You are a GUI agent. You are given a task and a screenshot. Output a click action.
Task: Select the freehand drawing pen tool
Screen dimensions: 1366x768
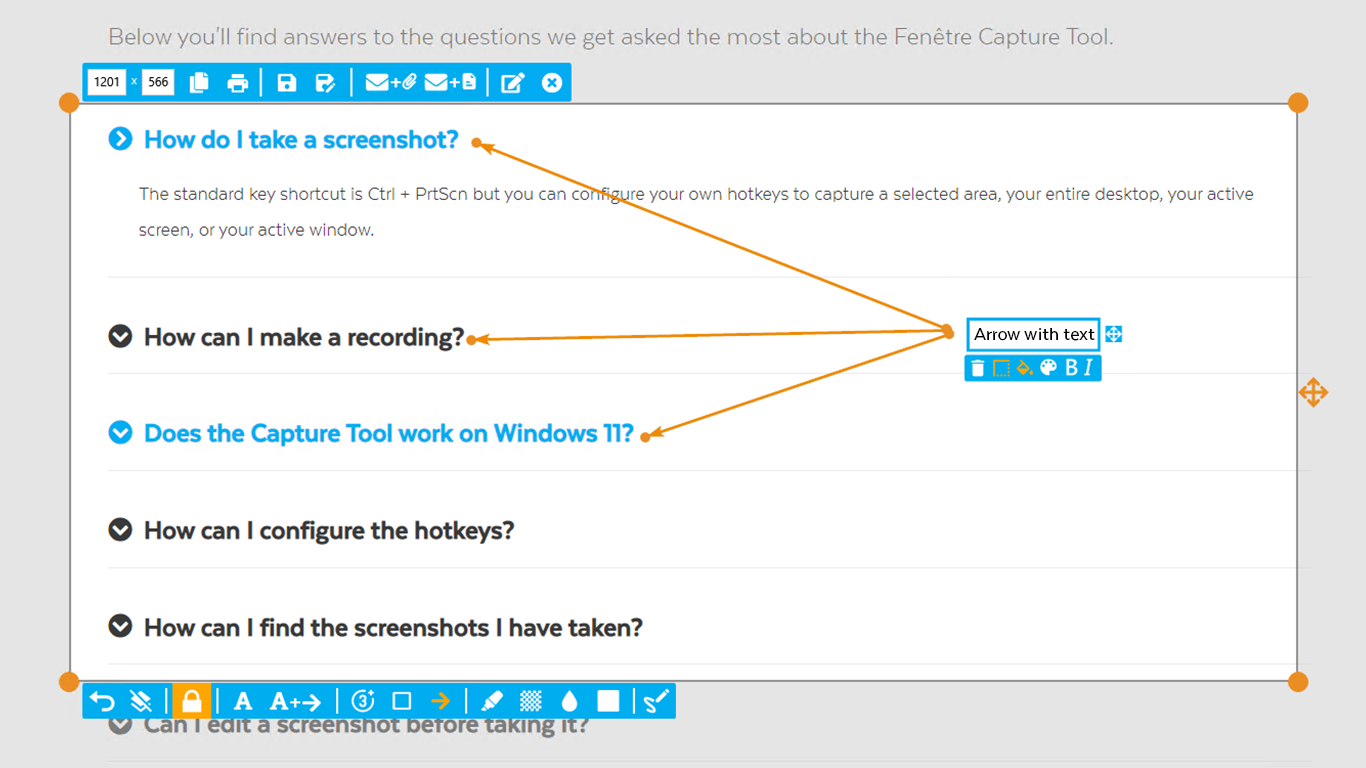(656, 701)
